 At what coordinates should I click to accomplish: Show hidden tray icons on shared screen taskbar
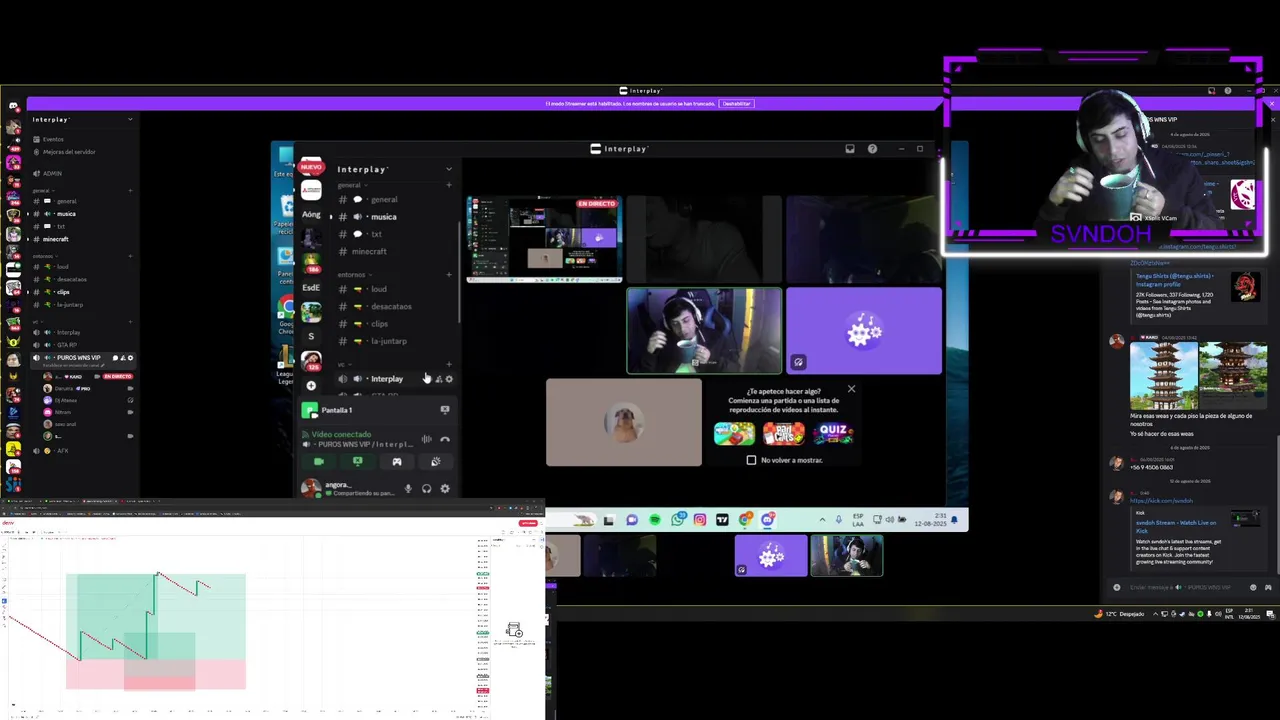(822, 520)
